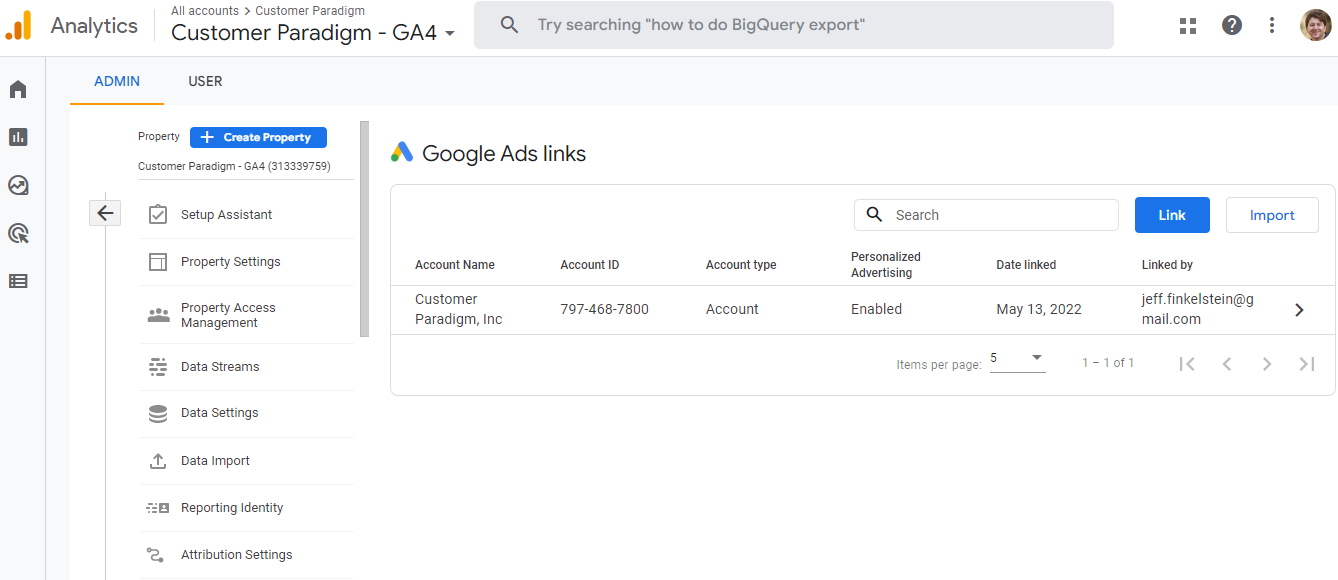
Task: Click the Personalized Advertising Enabled status
Action: tap(876, 308)
